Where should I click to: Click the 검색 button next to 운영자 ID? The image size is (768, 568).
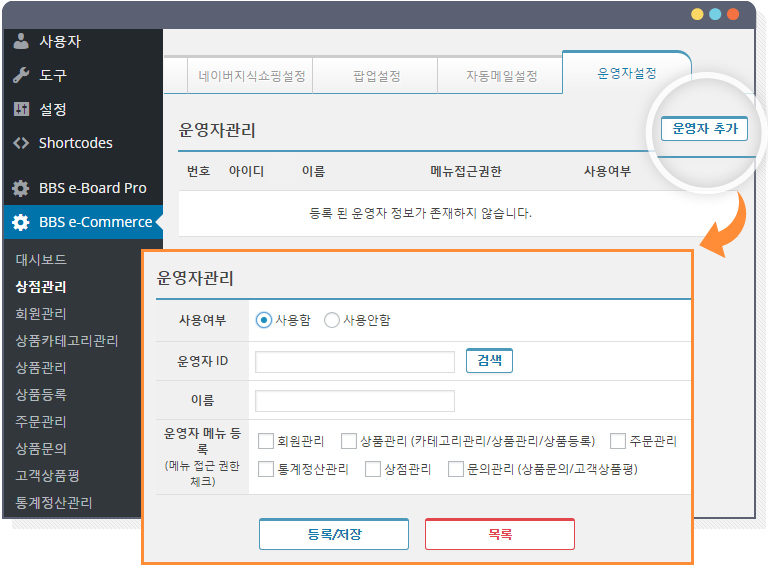[489, 361]
